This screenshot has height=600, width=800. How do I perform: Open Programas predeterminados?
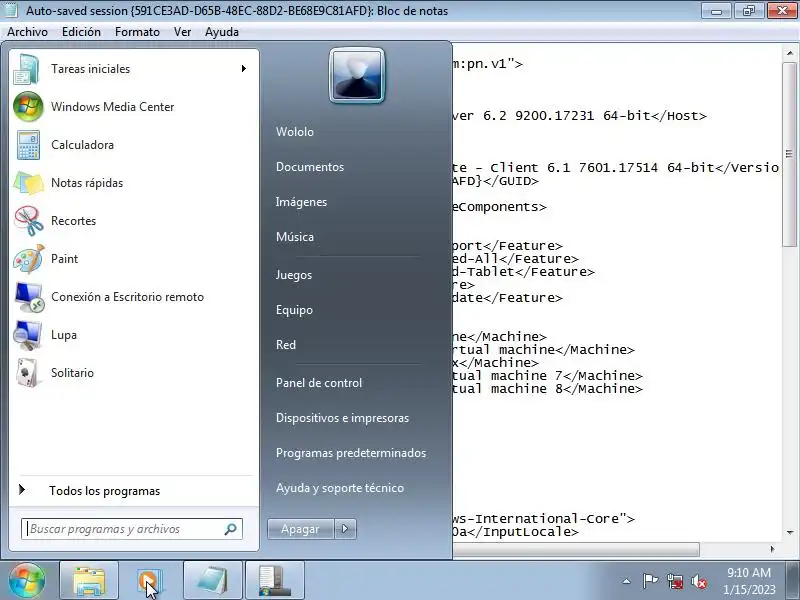coord(351,453)
